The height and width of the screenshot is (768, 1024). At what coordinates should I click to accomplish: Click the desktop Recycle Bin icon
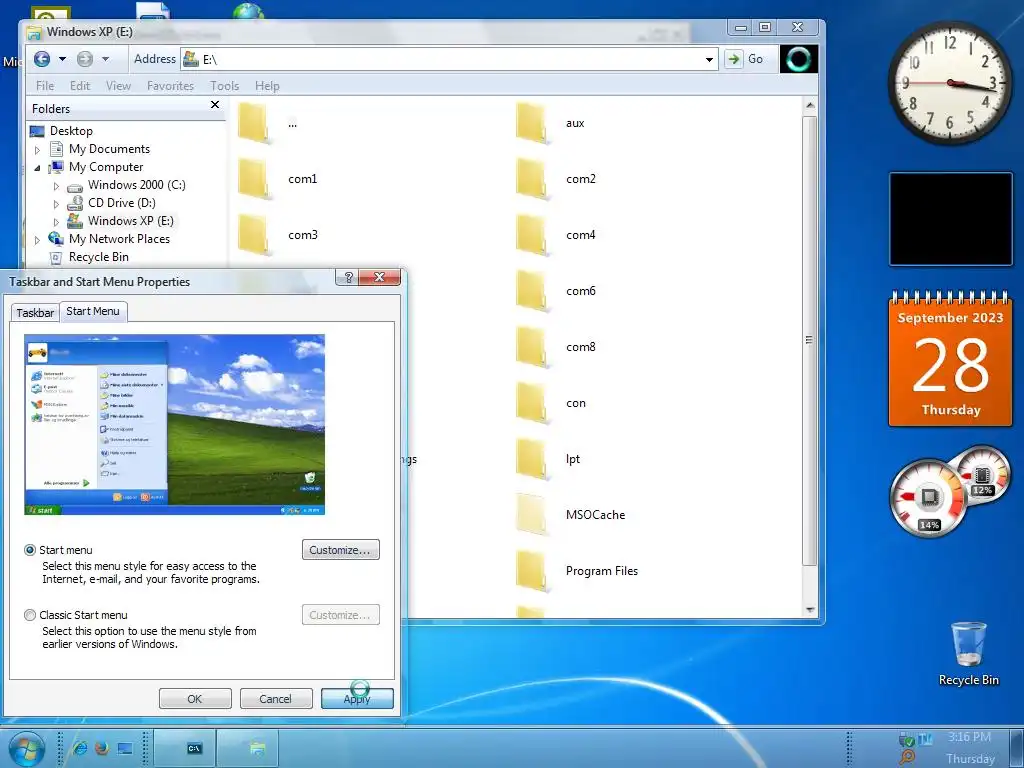[968, 653]
